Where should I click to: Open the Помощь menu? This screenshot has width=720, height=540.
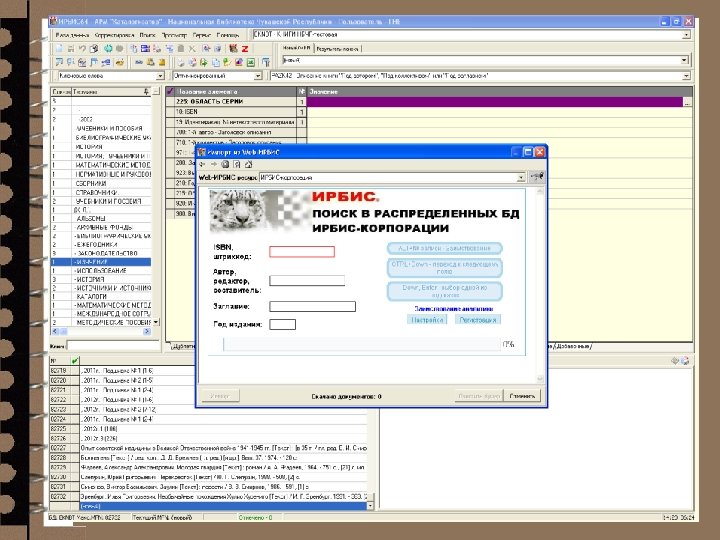tap(228, 35)
